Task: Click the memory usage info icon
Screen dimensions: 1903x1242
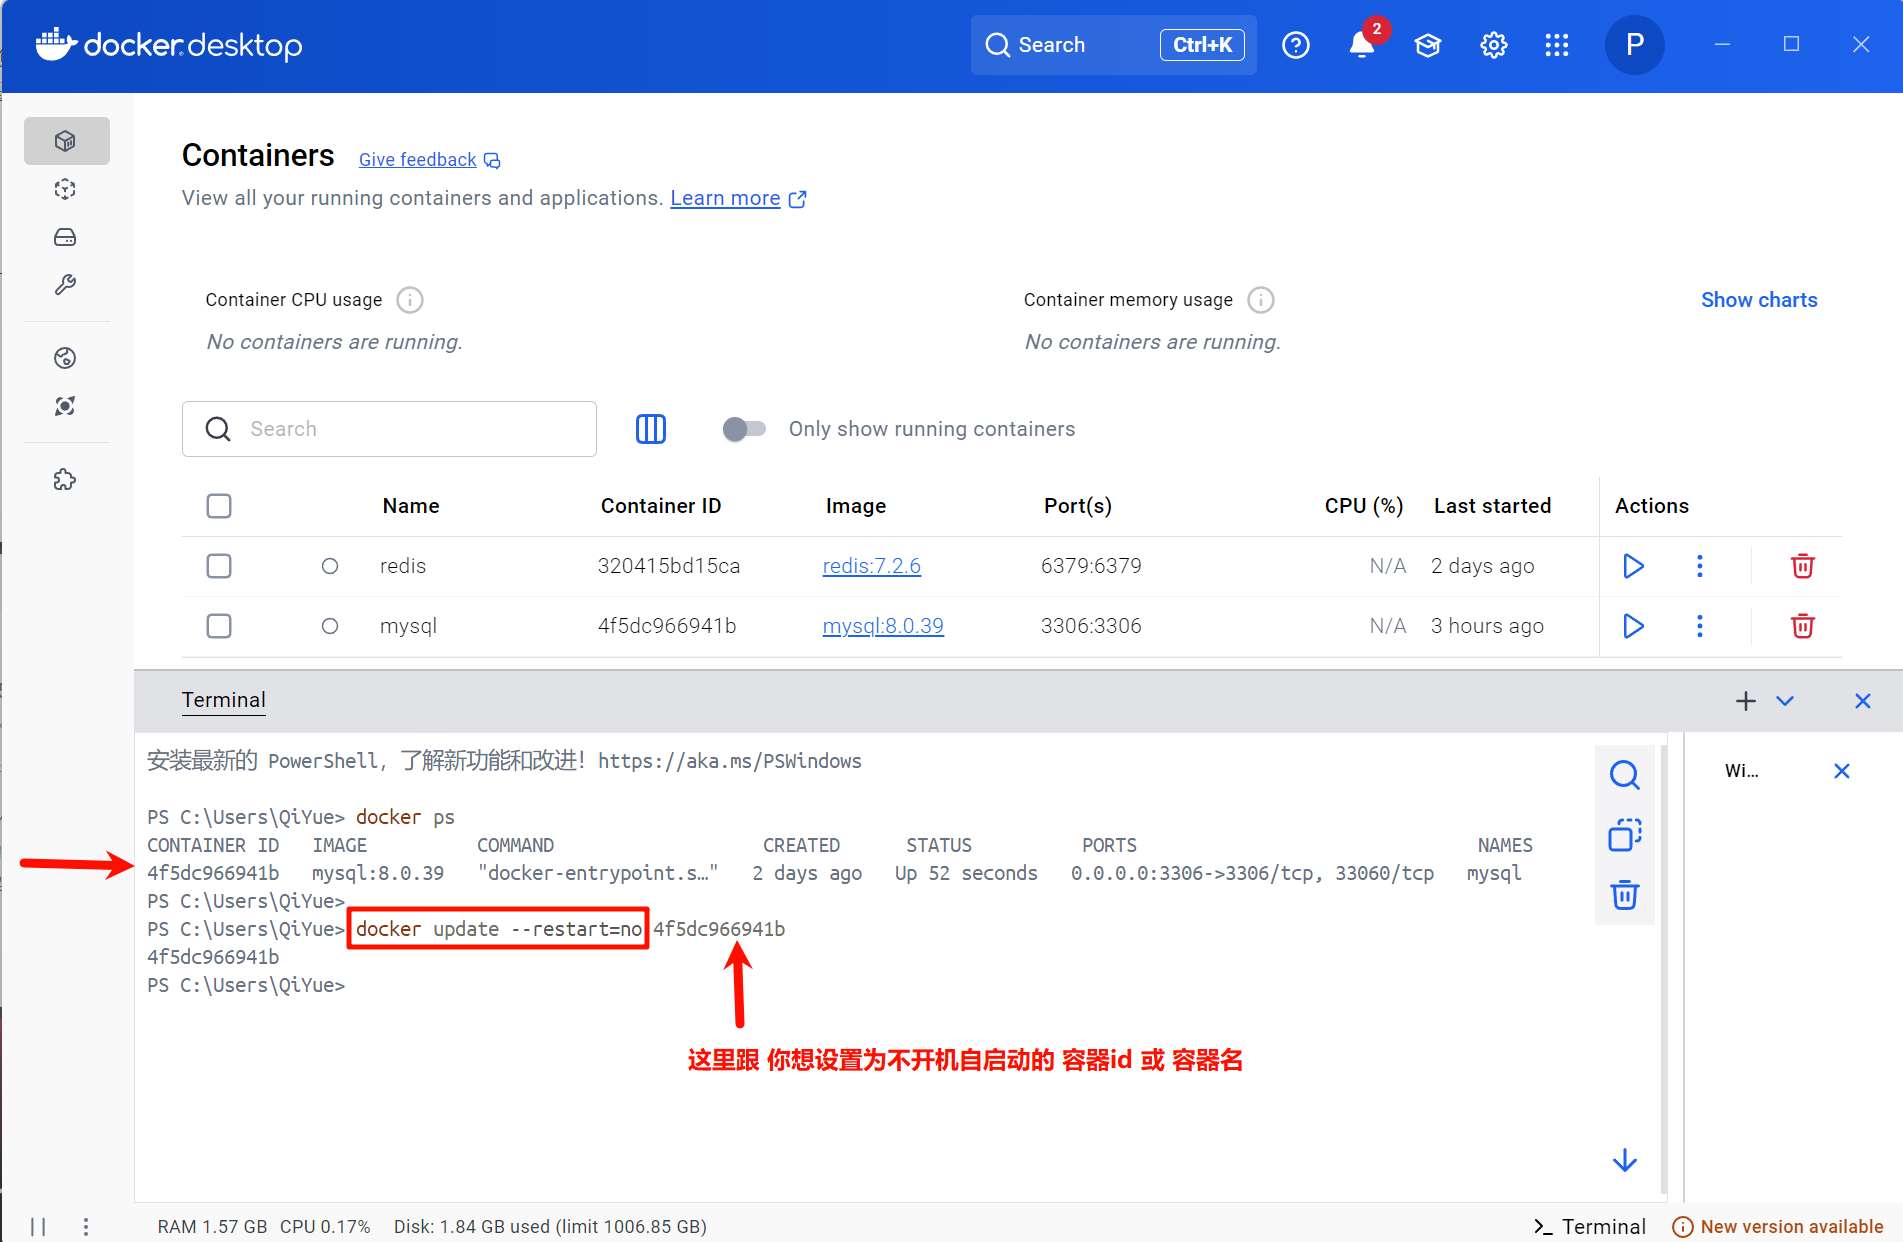Action: (1261, 300)
